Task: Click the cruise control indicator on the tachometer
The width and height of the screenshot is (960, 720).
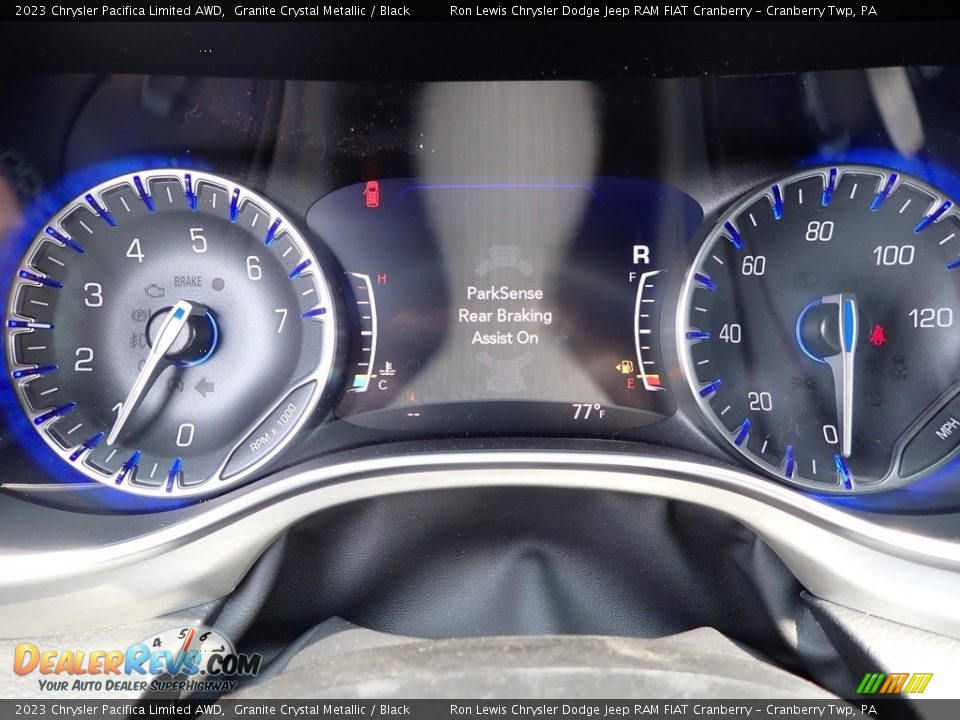Action: coord(176,385)
